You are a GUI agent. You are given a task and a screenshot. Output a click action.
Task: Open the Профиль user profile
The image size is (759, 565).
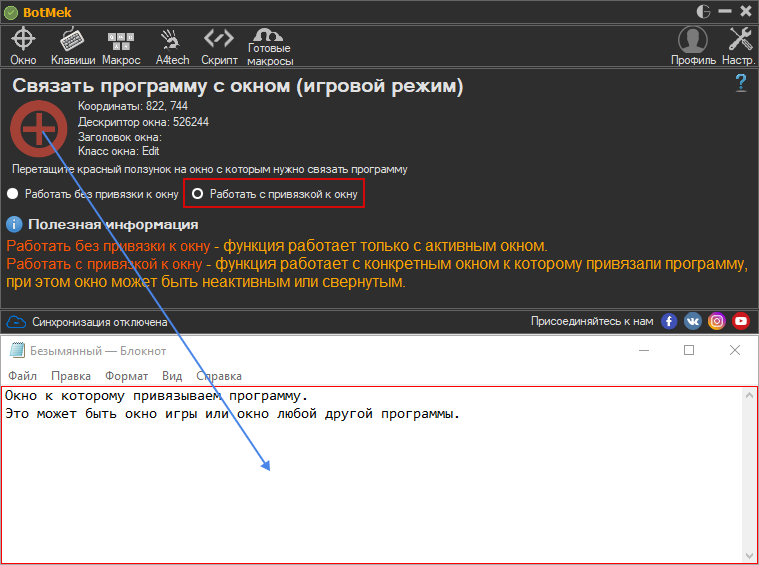(x=693, y=46)
